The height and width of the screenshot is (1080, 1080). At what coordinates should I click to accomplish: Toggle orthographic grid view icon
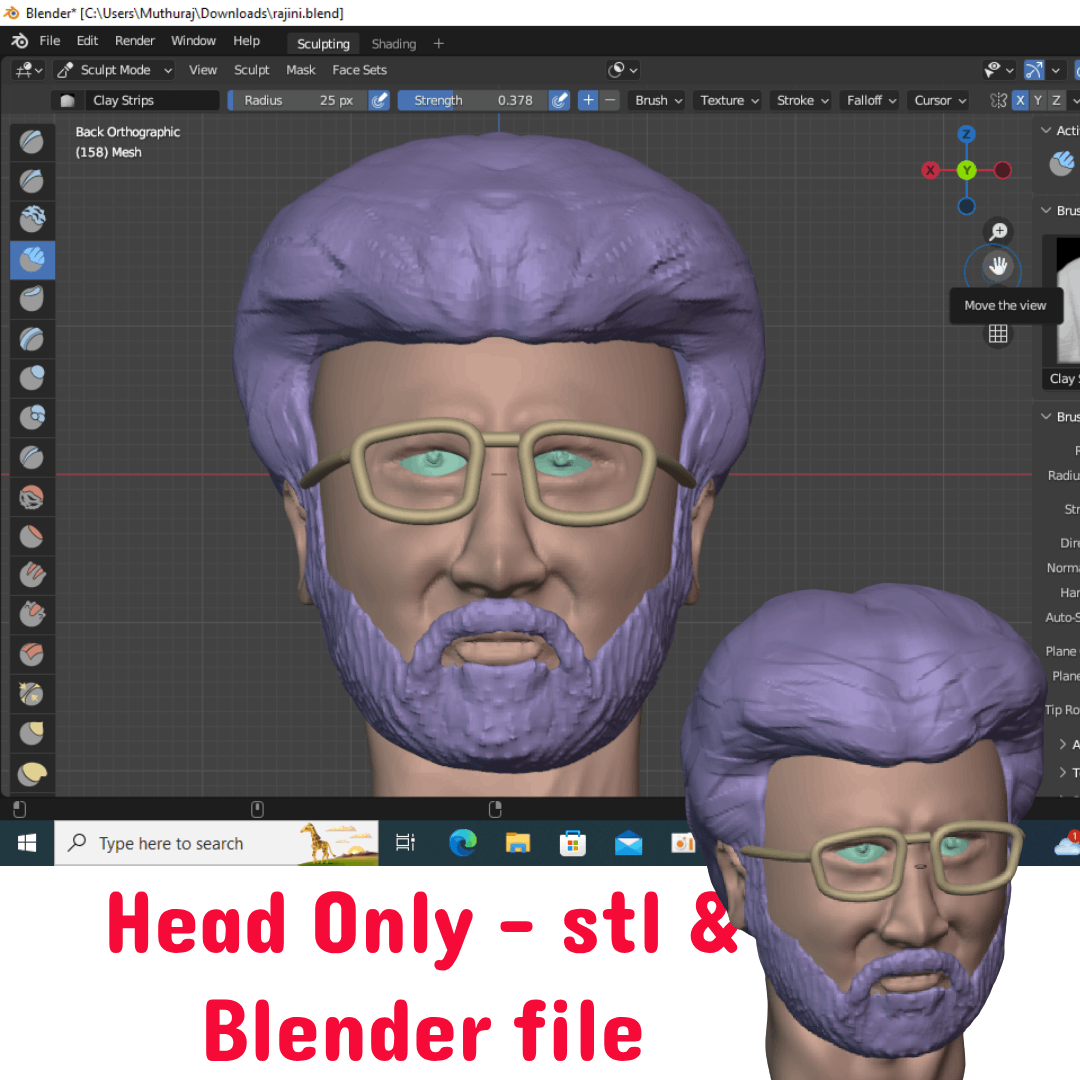(998, 335)
